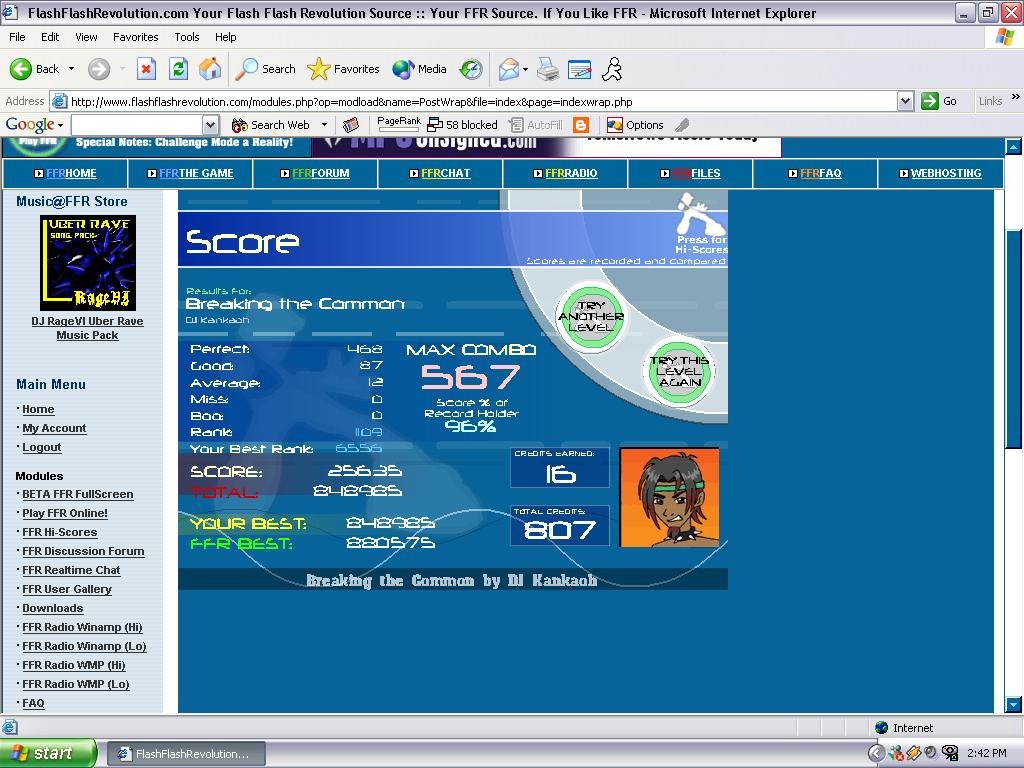This screenshot has height=768, width=1024.
Task: Click the Google toolbar logo
Action: (29, 124)
